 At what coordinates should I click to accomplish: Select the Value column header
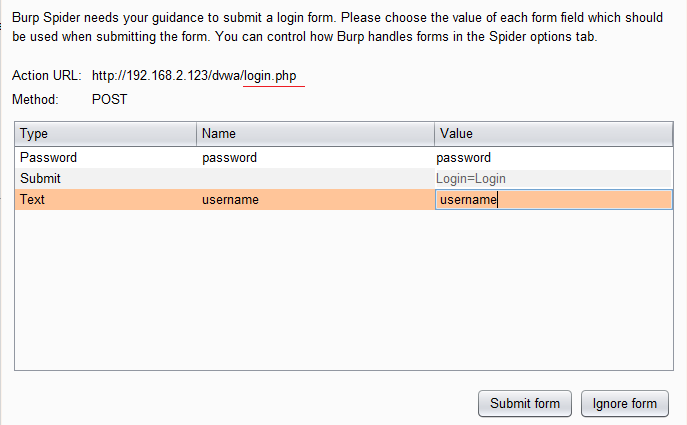click(x=553, y=133)
